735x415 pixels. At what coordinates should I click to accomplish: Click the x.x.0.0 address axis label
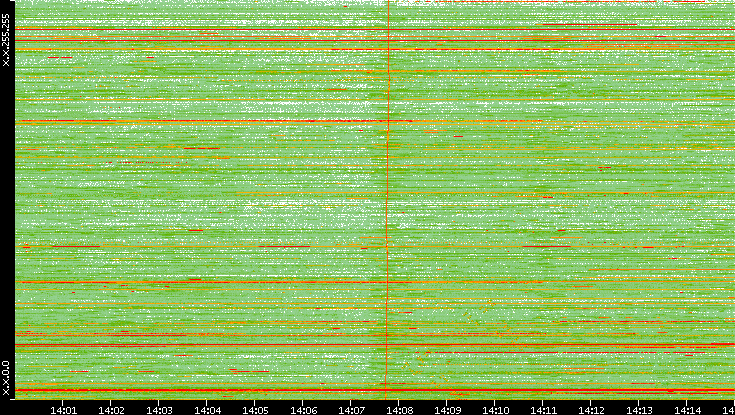pos(6,378)
